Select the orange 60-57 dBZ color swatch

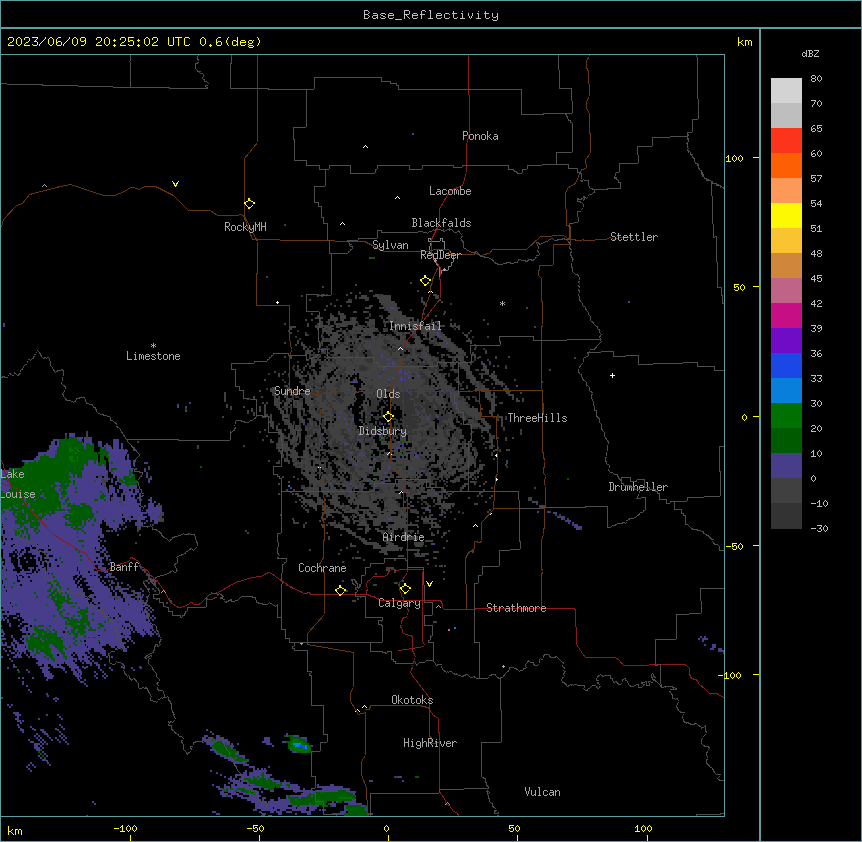[x=786, y=166]
